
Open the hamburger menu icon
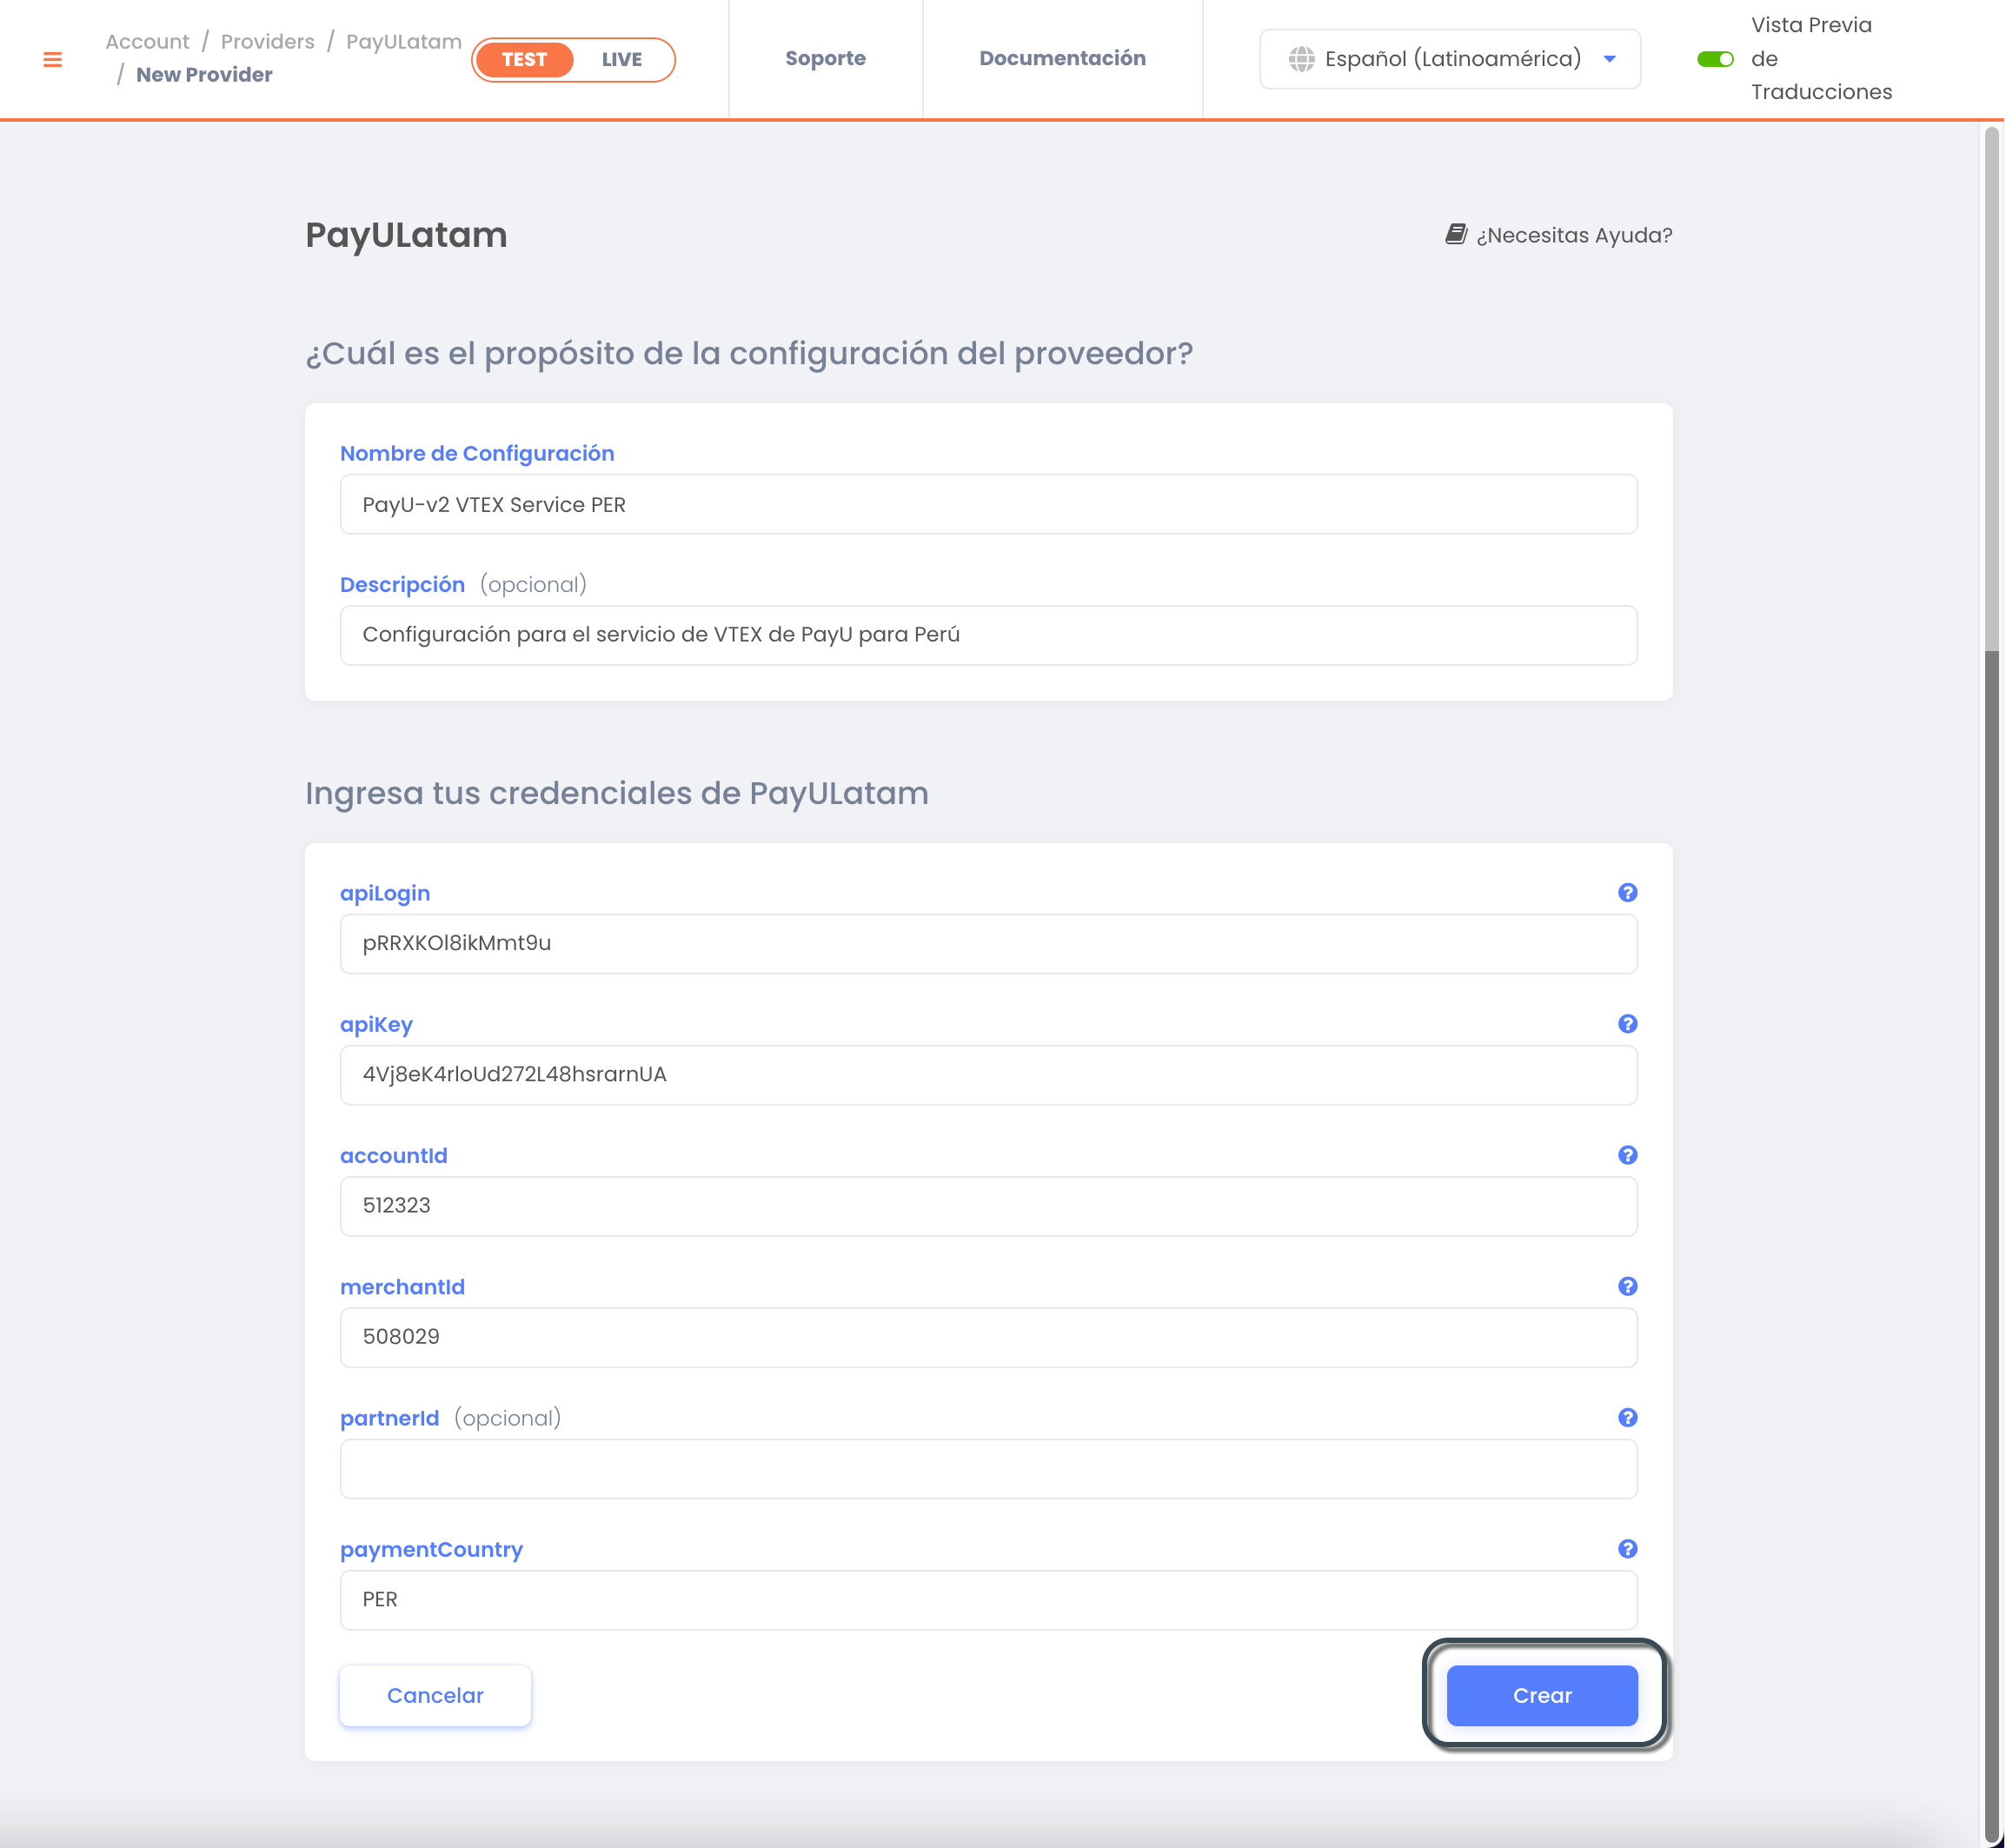coord(53,60)
